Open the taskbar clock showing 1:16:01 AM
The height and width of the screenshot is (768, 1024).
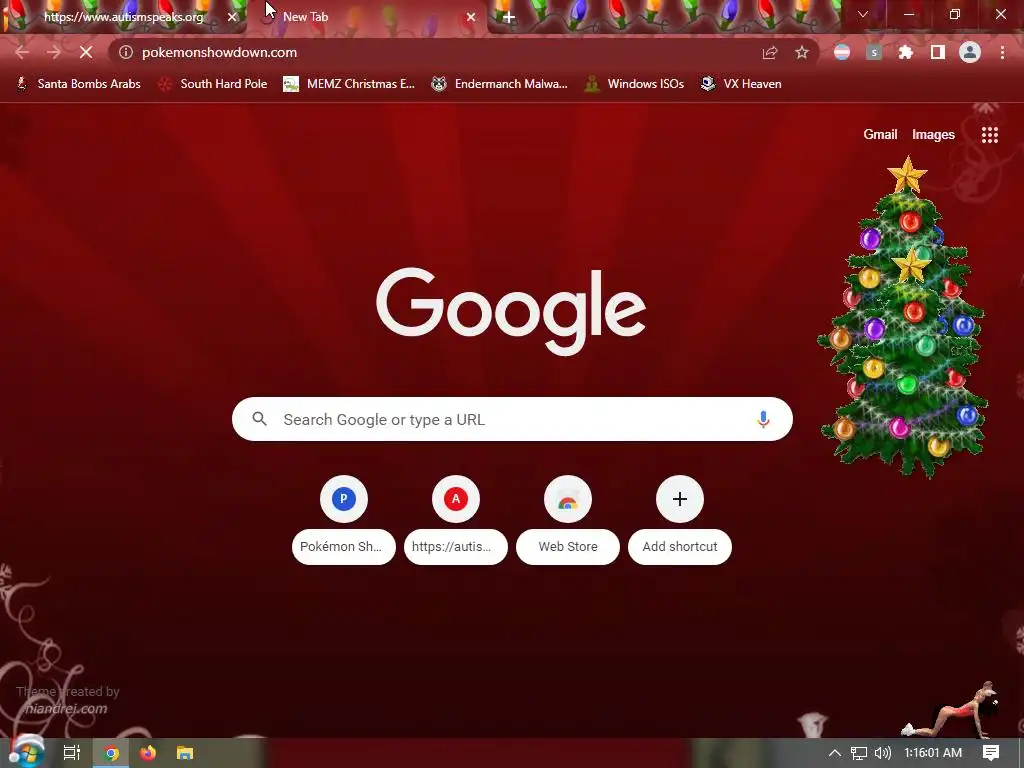pyautogui.click(x=933, y=753)
